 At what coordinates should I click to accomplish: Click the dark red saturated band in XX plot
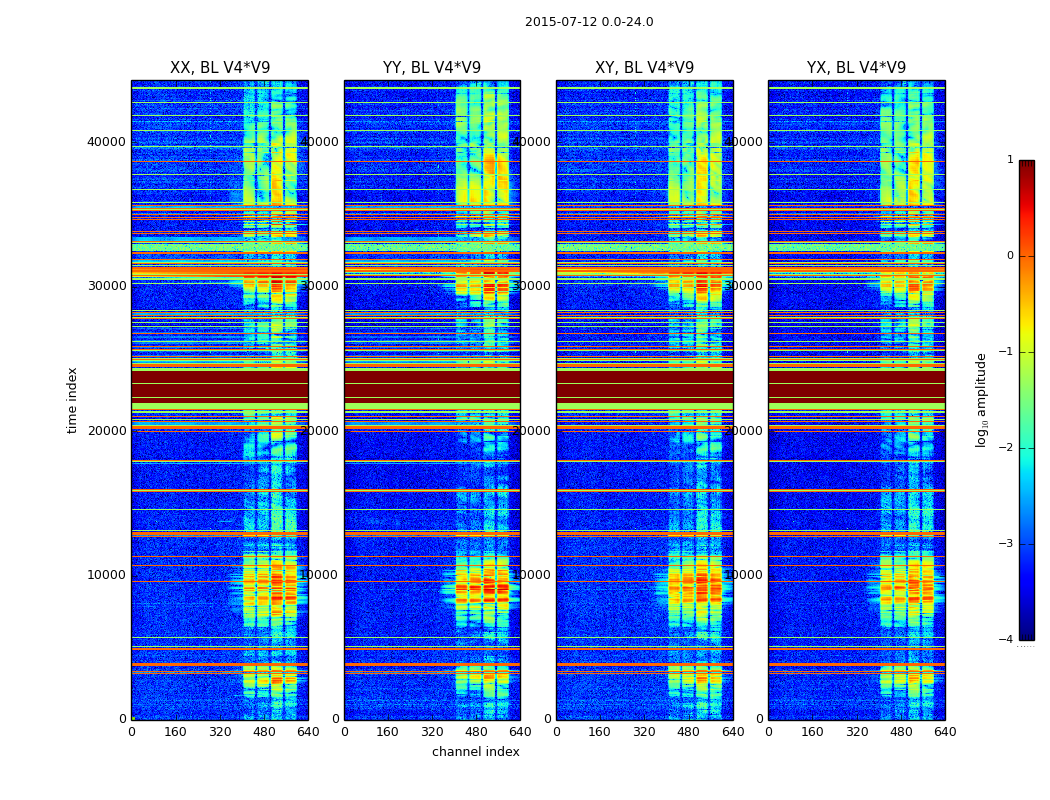click(220, 390)
